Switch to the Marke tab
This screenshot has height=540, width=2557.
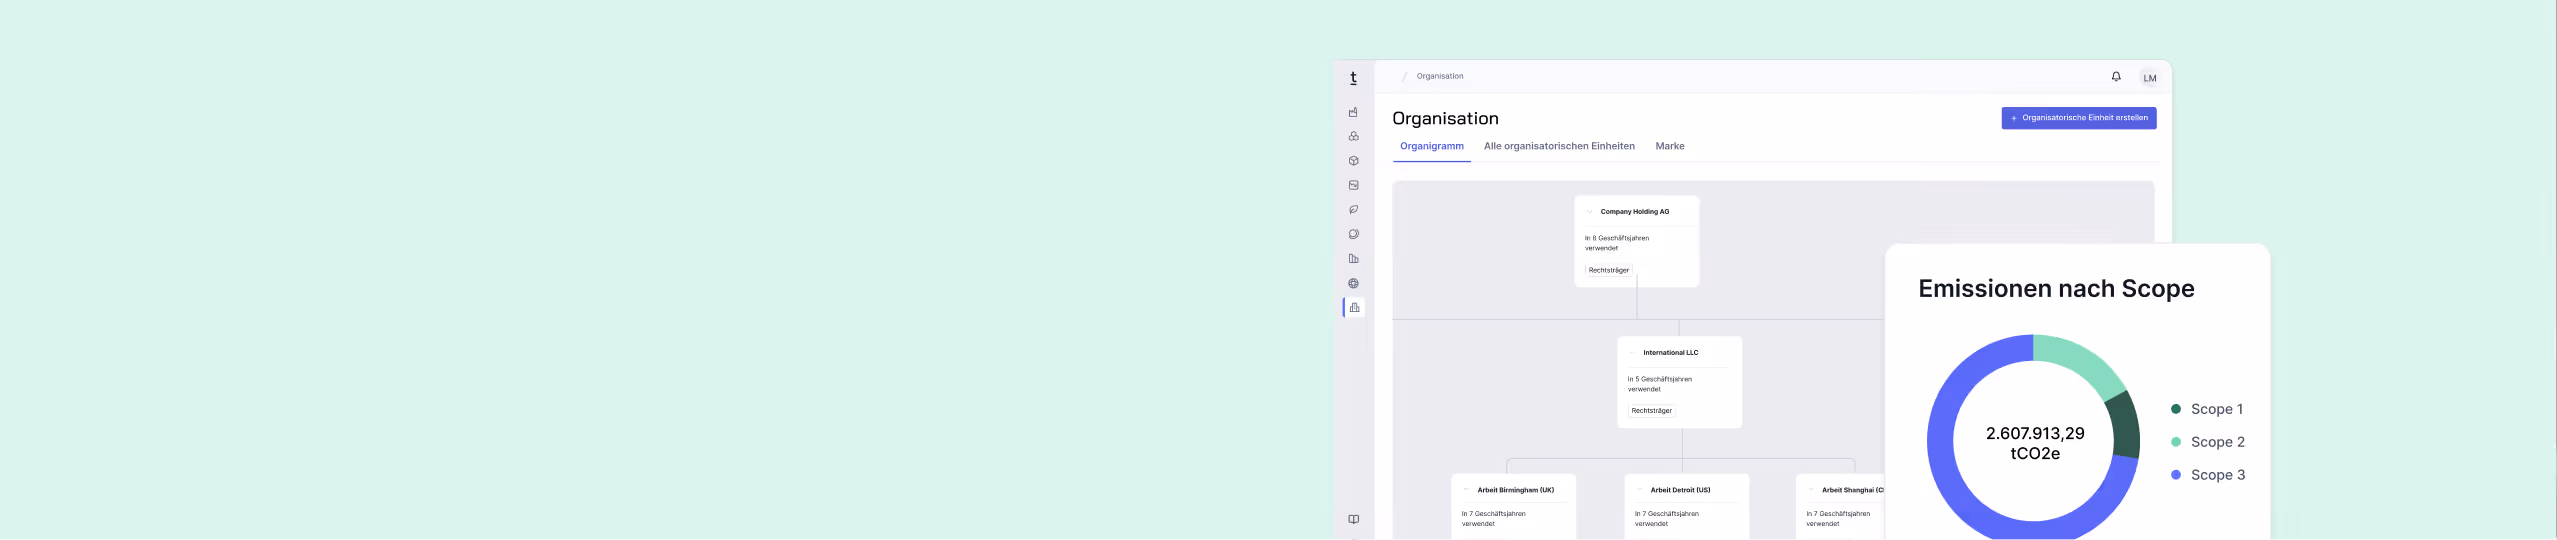pyautogui.click(x=1670, y=146)
